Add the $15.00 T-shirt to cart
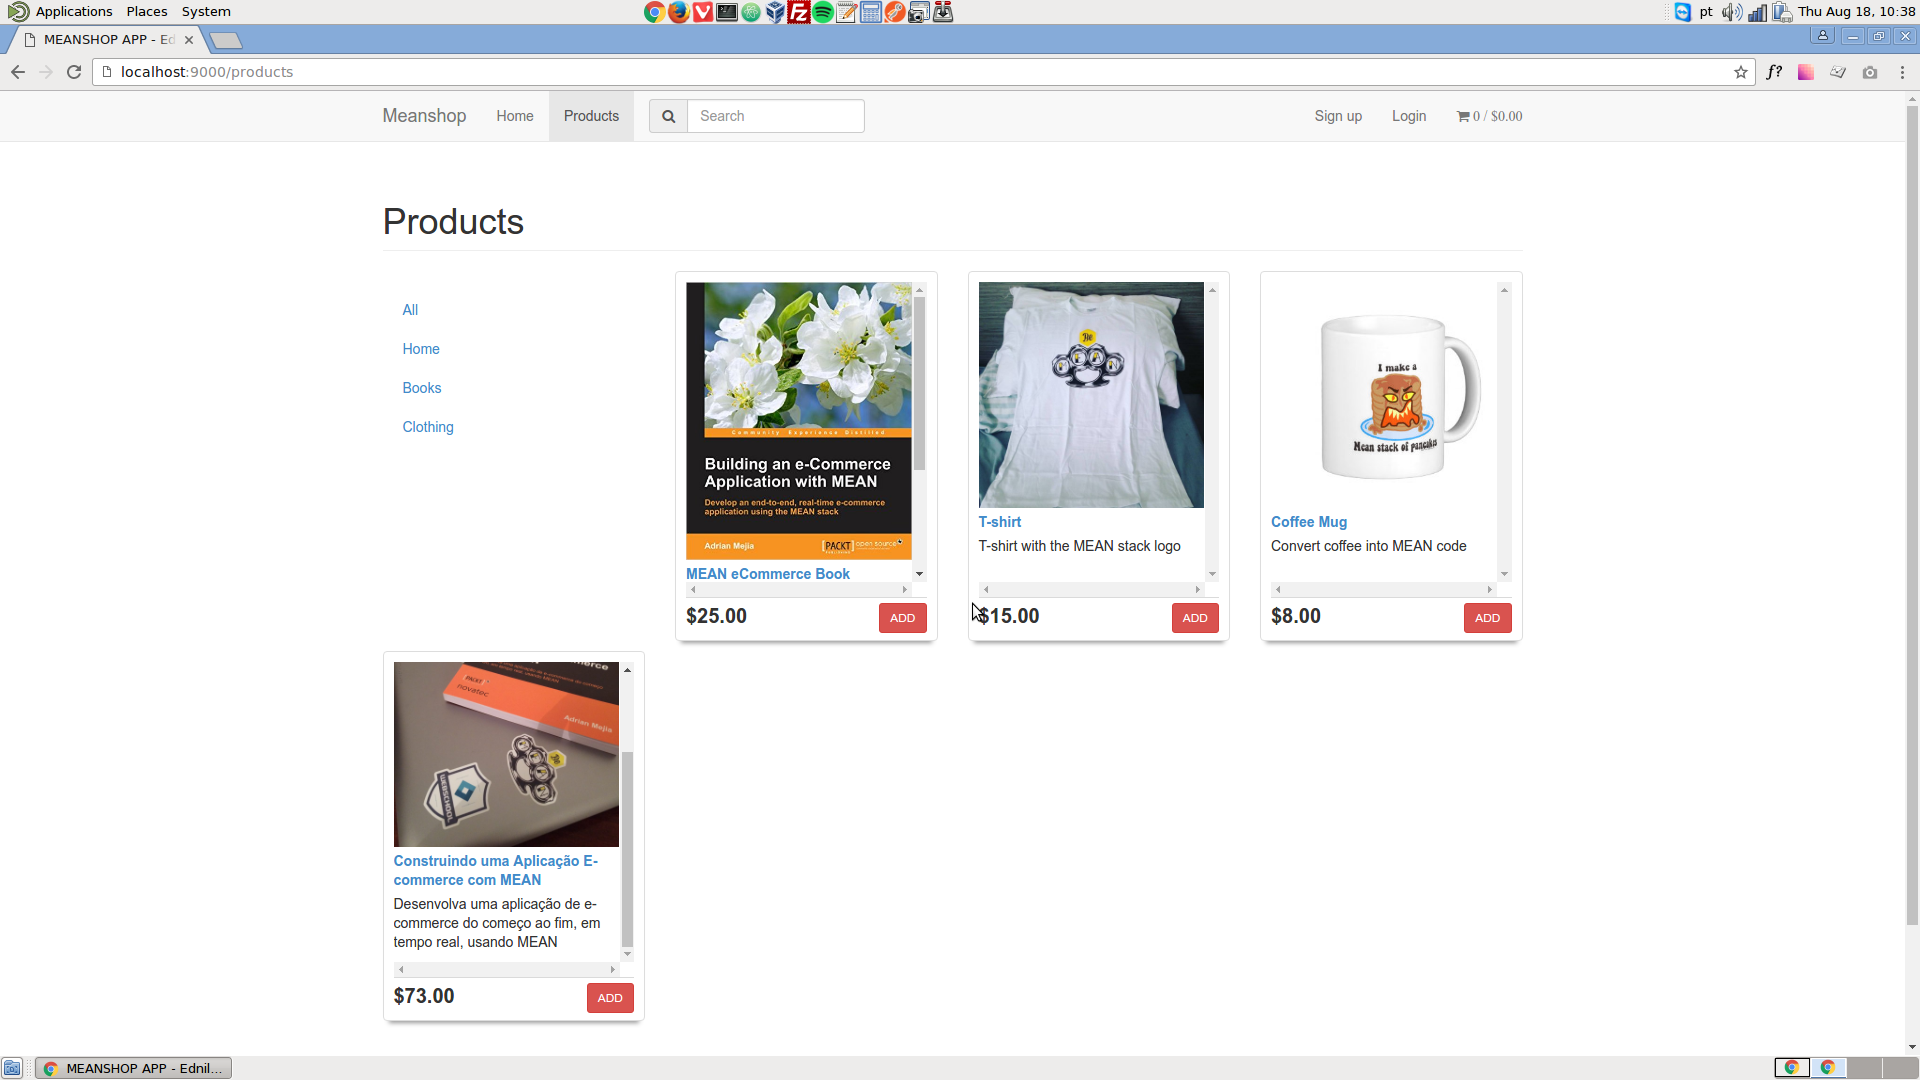This screenshot has width=1920, height=1080. [x=1195, y=618]
